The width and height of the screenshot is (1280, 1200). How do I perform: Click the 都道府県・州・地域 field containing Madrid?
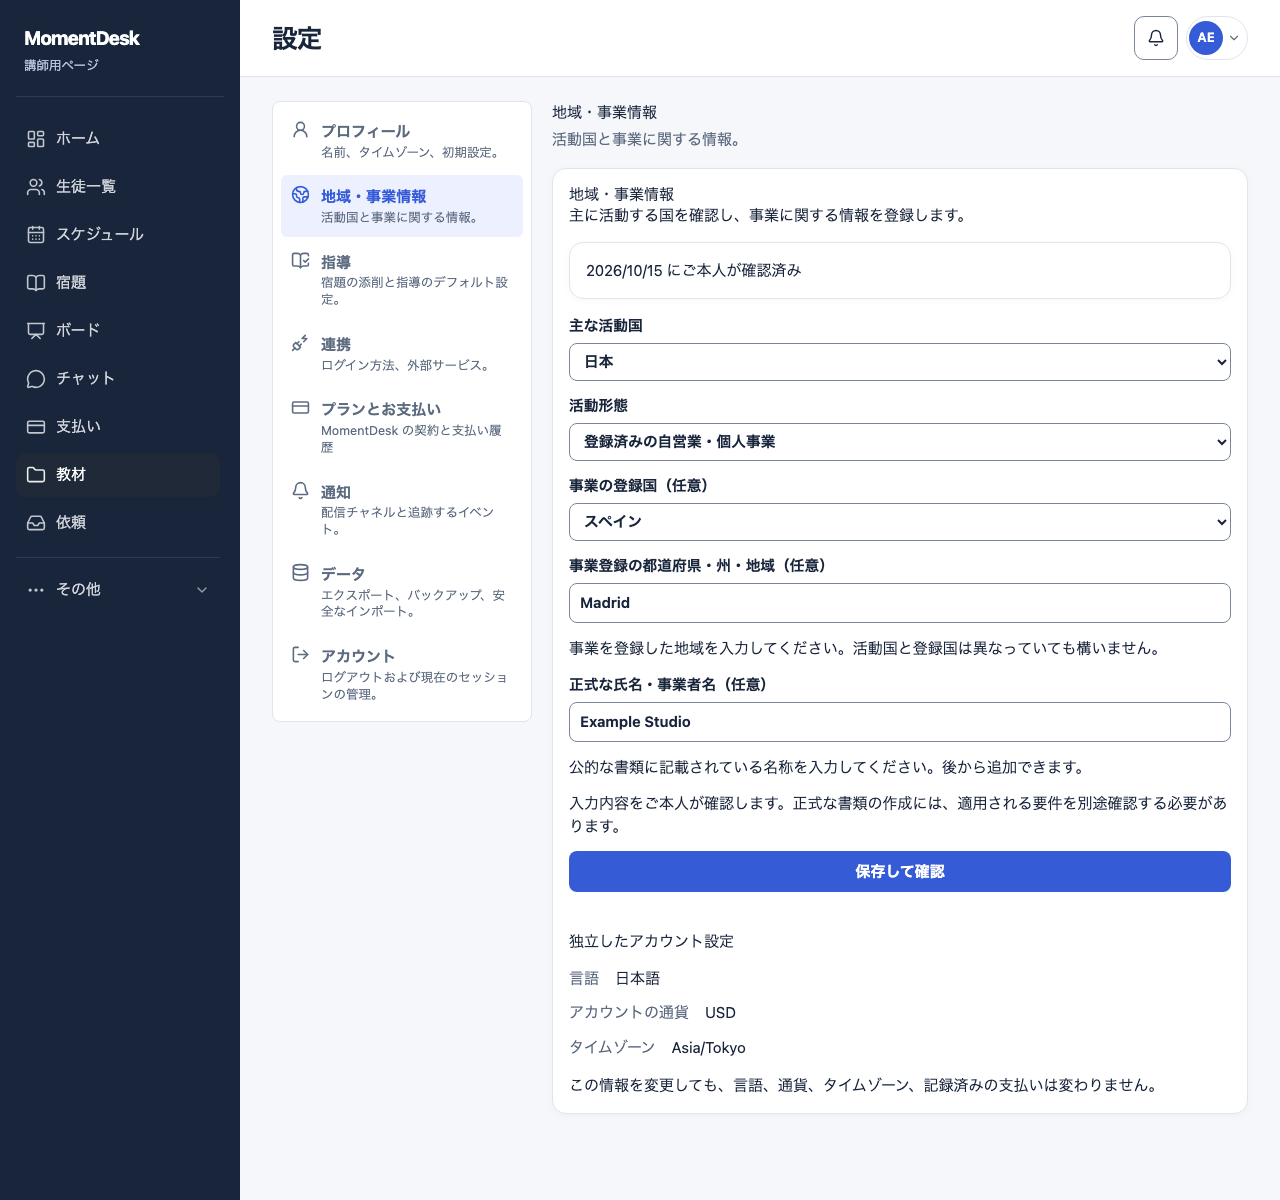(x=900, y=603)
